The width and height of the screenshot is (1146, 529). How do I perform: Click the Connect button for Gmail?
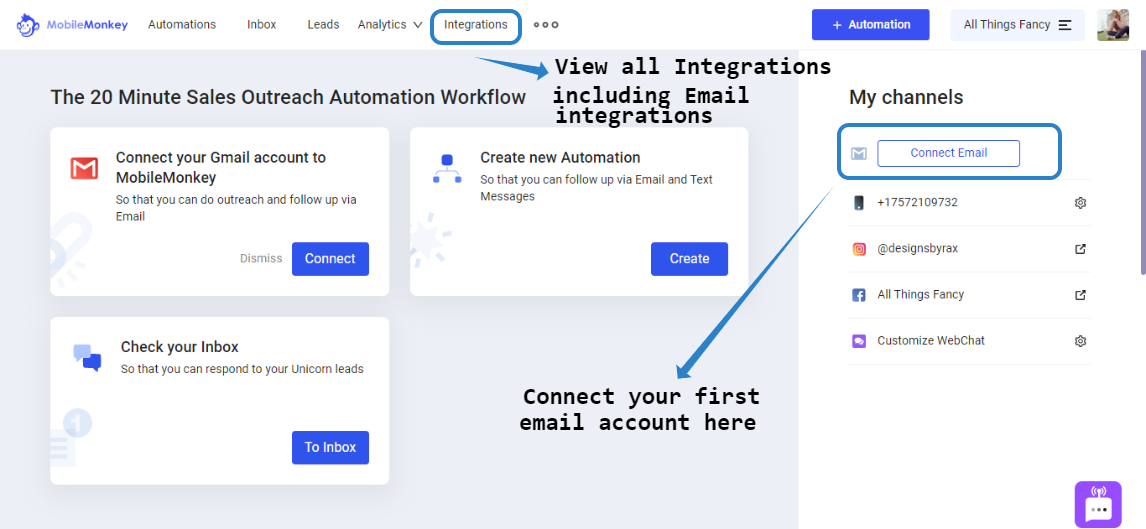click(x=330, y=259)
